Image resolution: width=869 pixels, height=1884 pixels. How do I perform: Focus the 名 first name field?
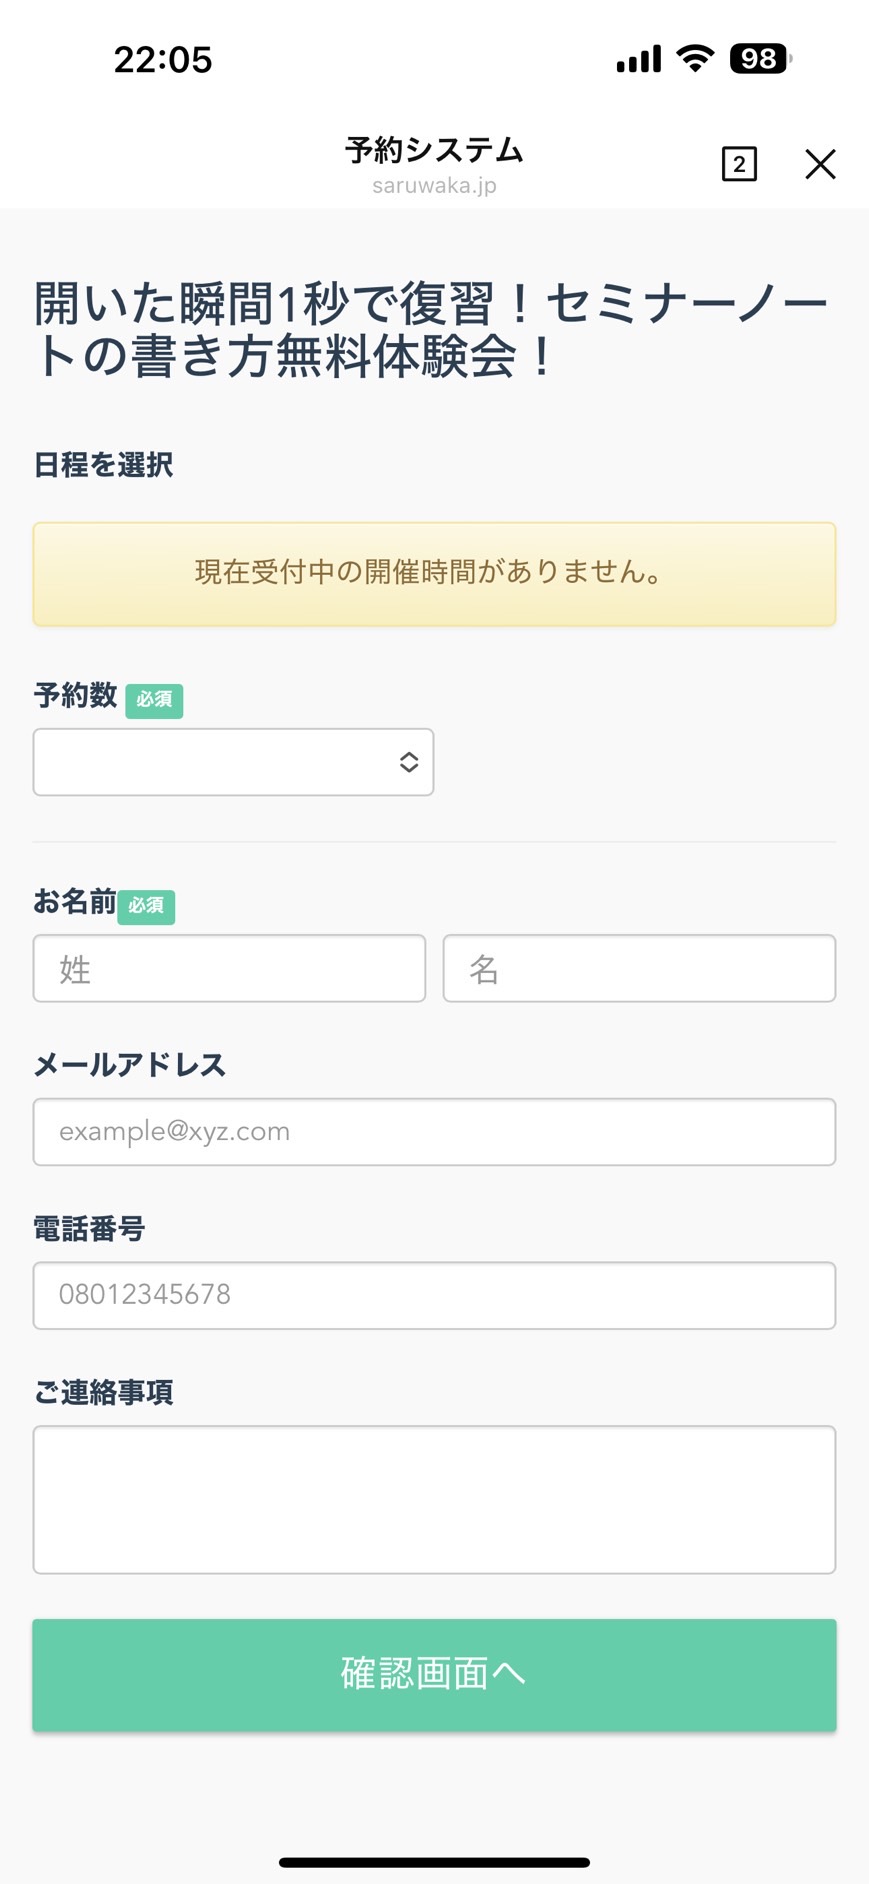pyautogui.click(x=639, y=968)
